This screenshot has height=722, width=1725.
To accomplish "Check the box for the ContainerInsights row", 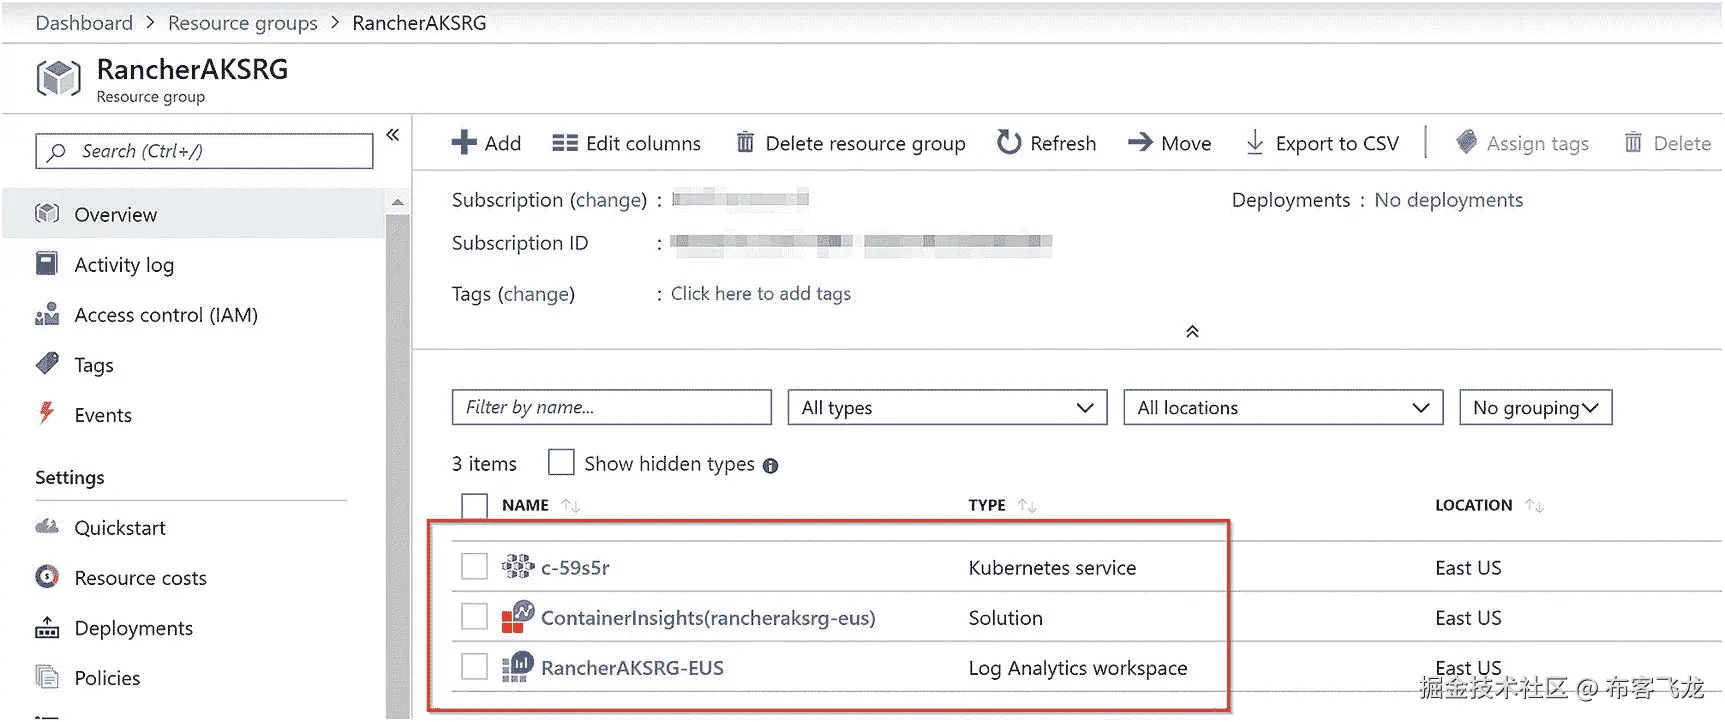I will coord(474,617).
